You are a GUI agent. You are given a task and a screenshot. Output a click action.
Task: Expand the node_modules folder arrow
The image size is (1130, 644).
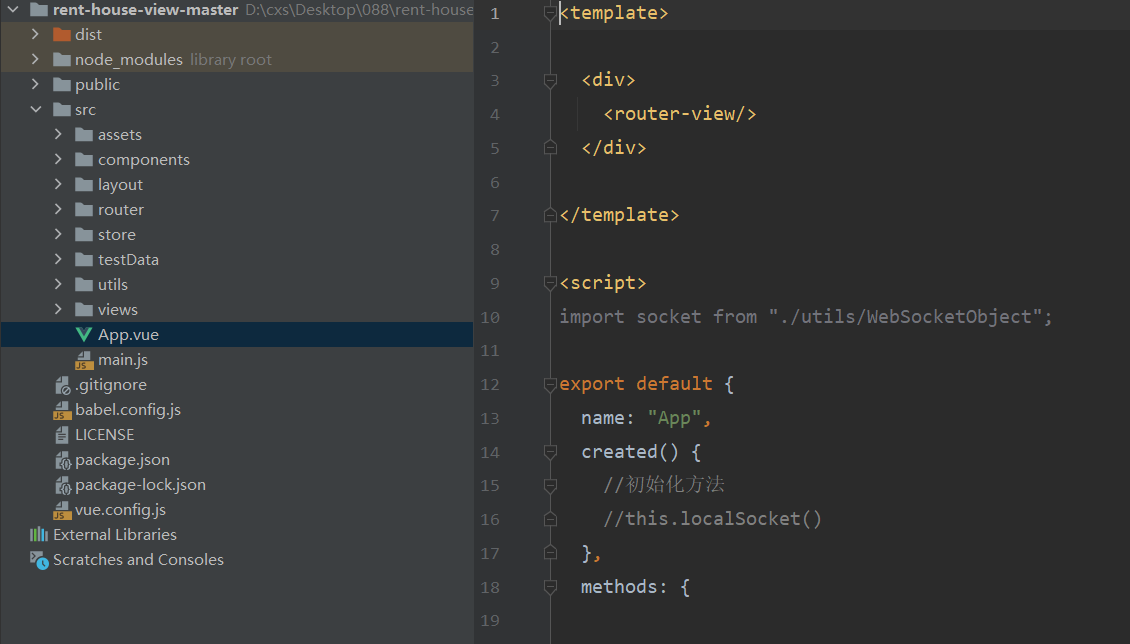(x=35, y=59)
